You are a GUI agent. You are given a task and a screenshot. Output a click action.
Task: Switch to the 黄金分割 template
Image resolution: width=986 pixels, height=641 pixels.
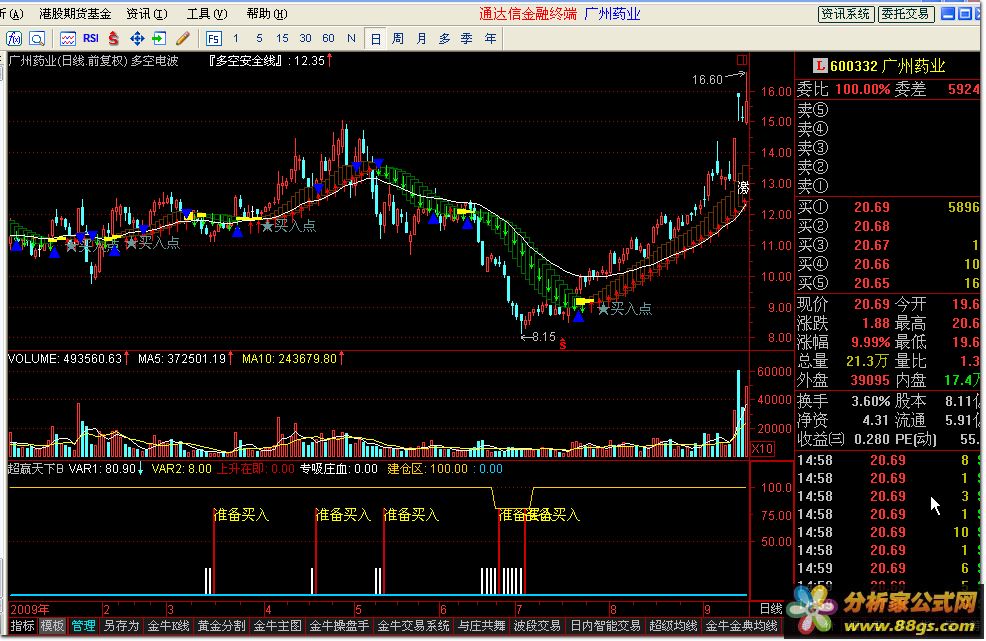(x=221, y=626)
